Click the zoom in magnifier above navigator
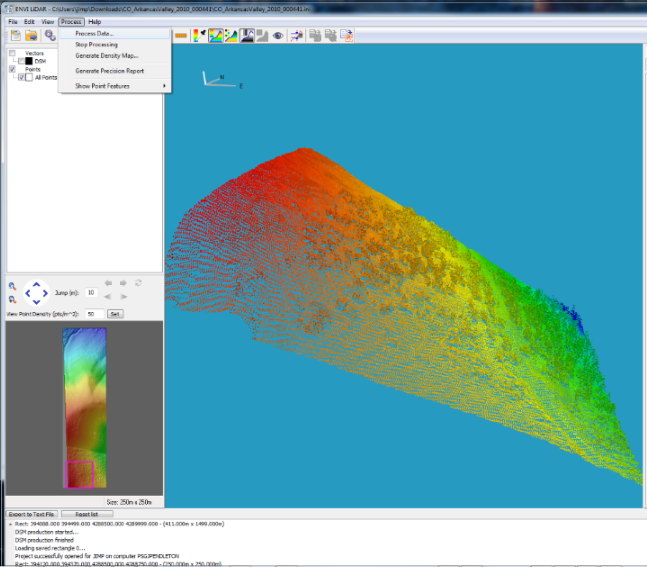This screenshot has height=567, width=647. pyautogui.click(x=11, y=286)
